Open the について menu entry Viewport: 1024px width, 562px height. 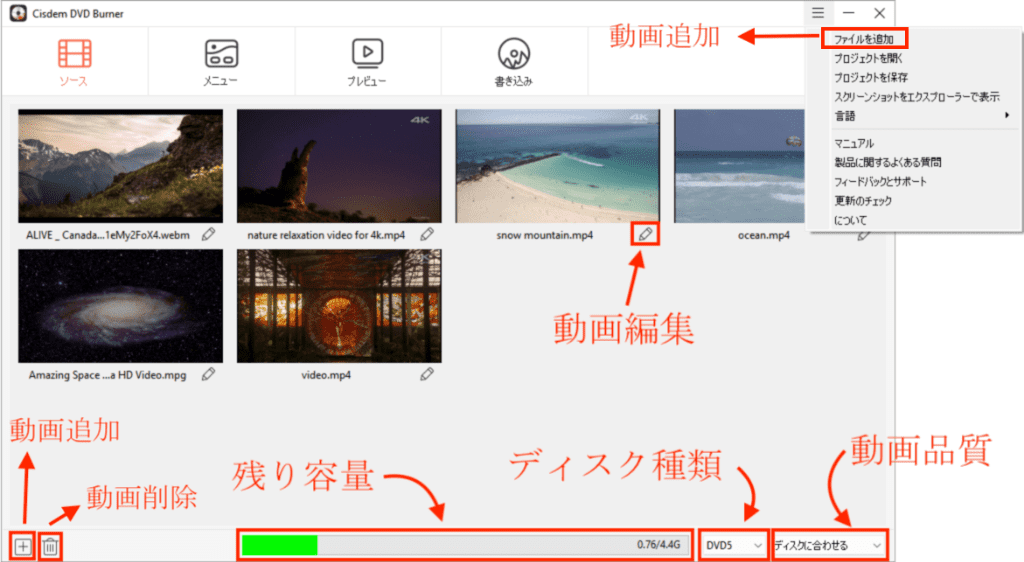point(850,220)
